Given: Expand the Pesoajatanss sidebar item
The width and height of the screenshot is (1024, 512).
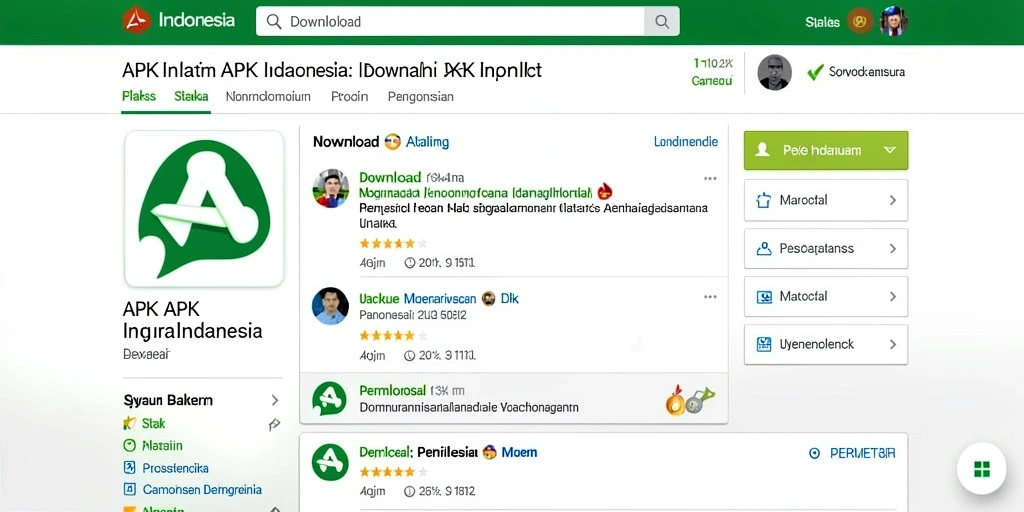Looking at the screenshot, I should (825, 249).
